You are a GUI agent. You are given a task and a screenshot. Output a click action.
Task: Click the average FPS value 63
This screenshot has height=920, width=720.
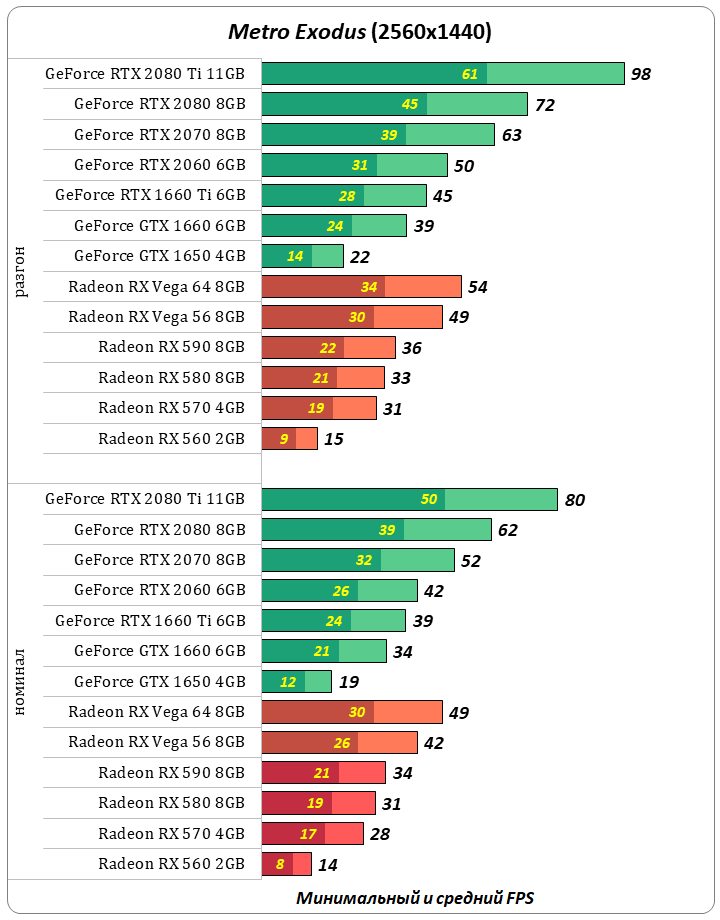[511, 135]
